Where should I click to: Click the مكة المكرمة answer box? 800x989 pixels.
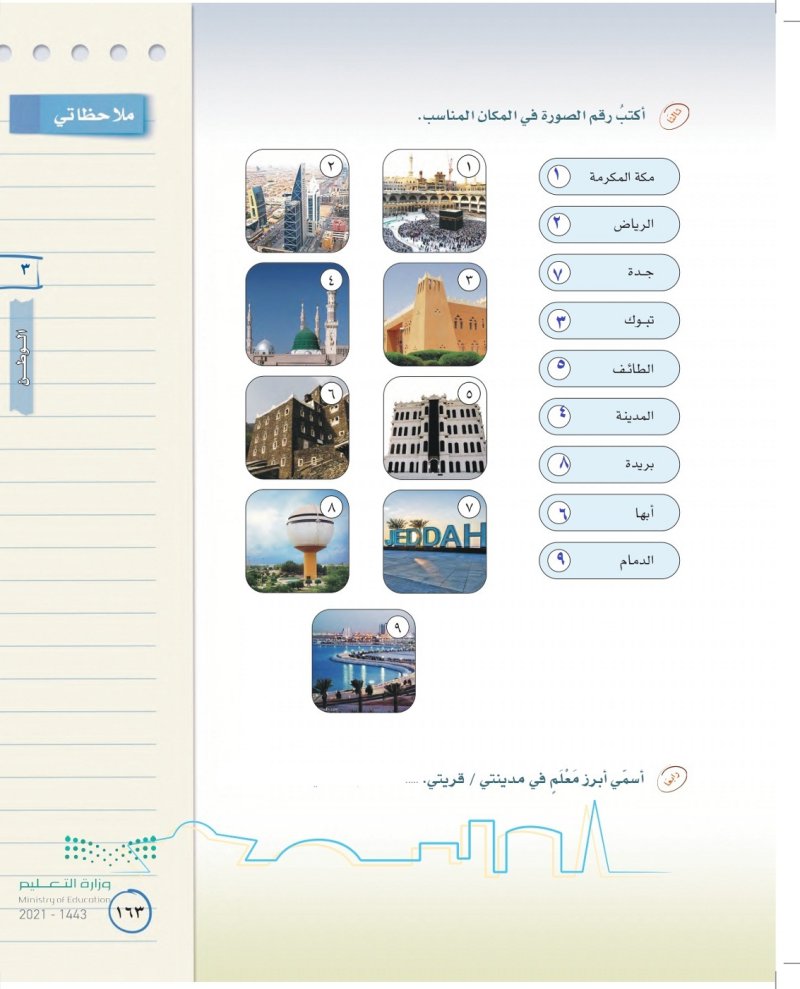(609, 177)
